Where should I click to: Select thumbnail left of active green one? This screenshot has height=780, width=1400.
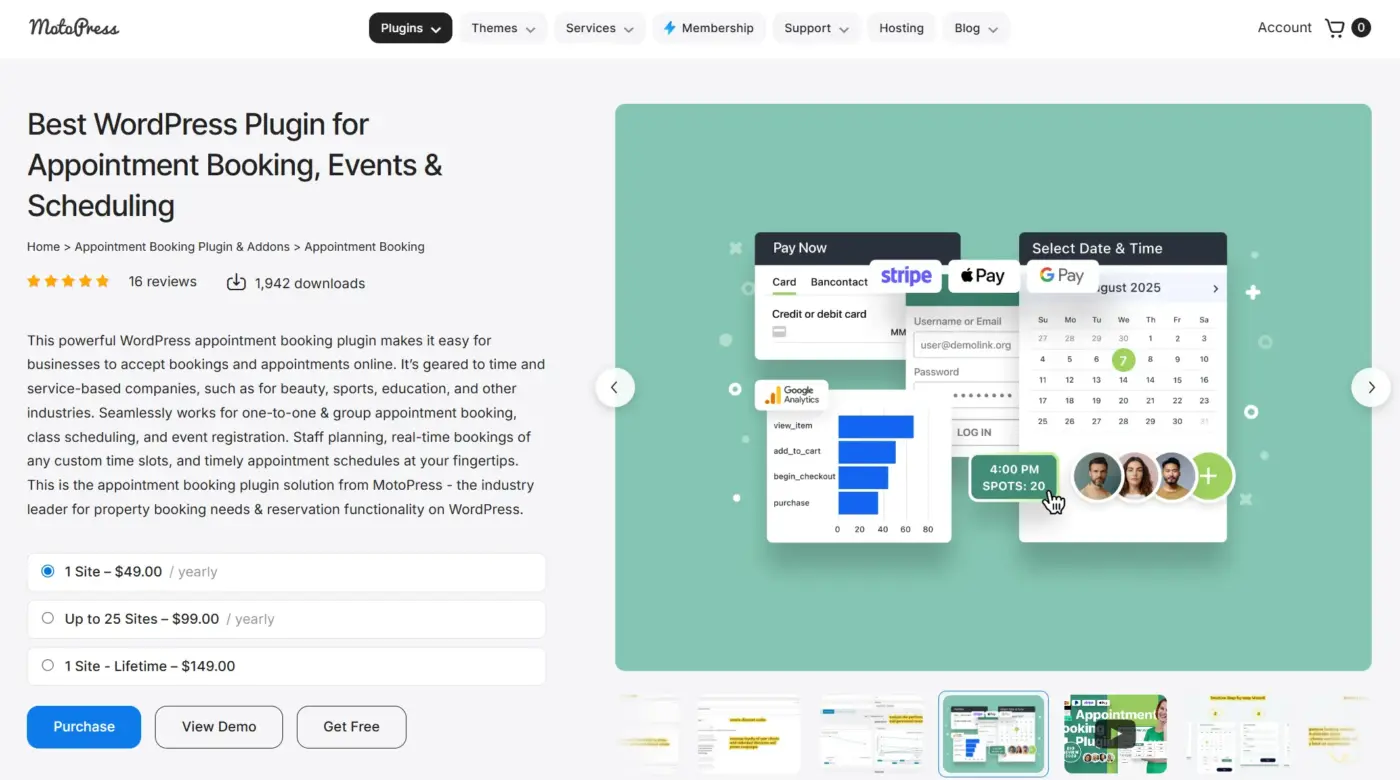(x=872, y=734)
